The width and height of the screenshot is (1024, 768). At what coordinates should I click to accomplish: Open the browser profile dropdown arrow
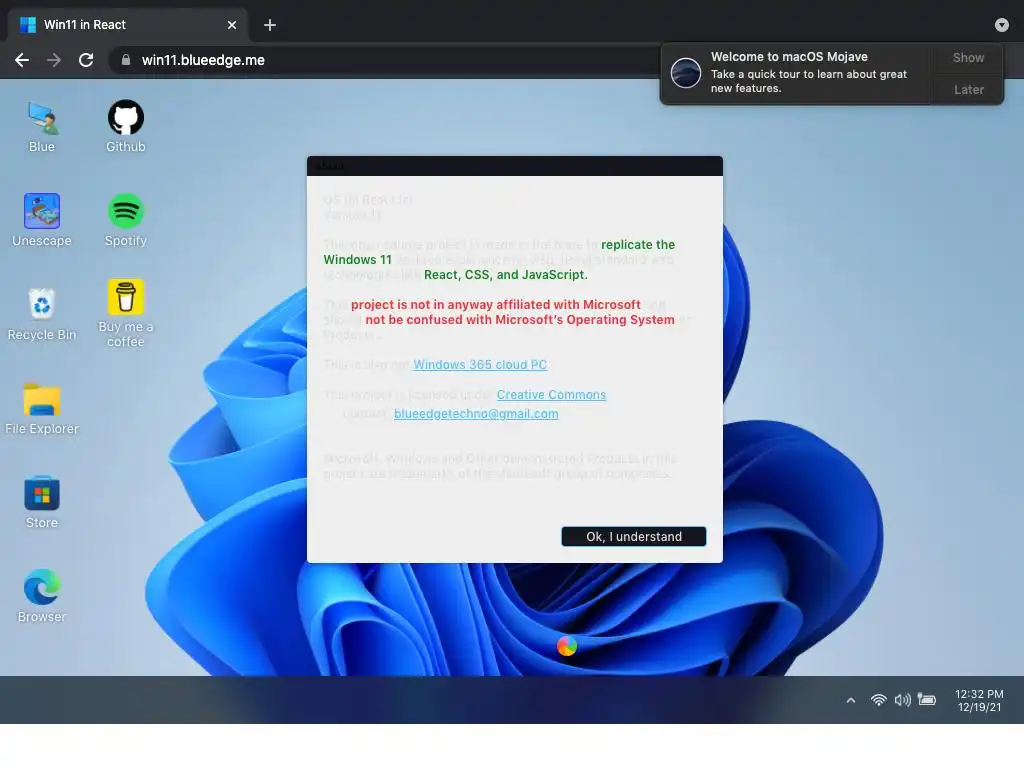[x=1002, y=25]
